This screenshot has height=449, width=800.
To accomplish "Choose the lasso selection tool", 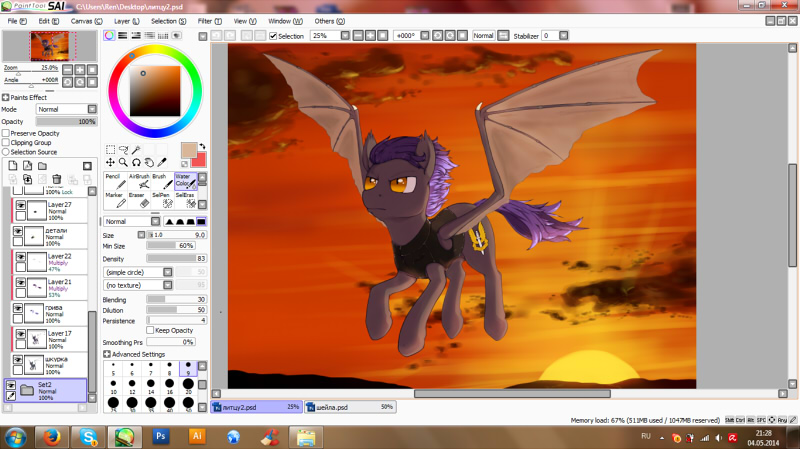I will click(123, 149).
